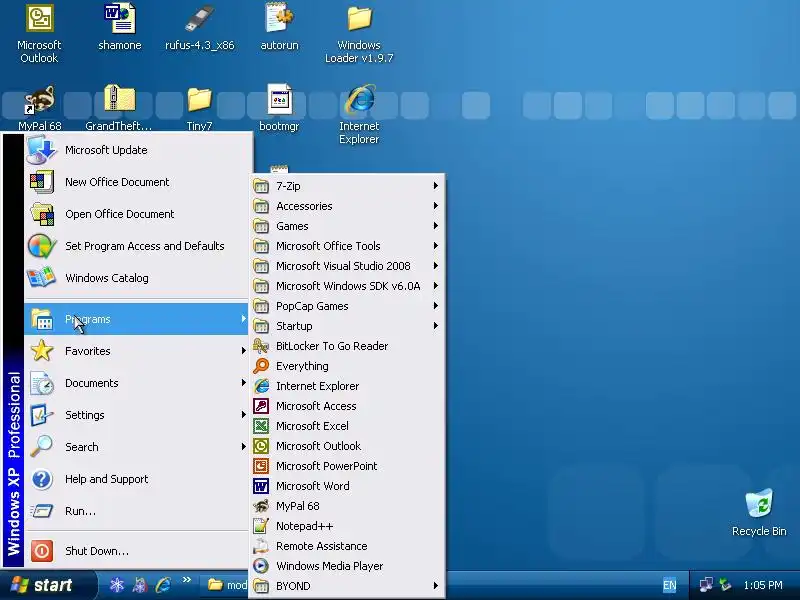Click Microsoft Access key icon

point(261,406)
